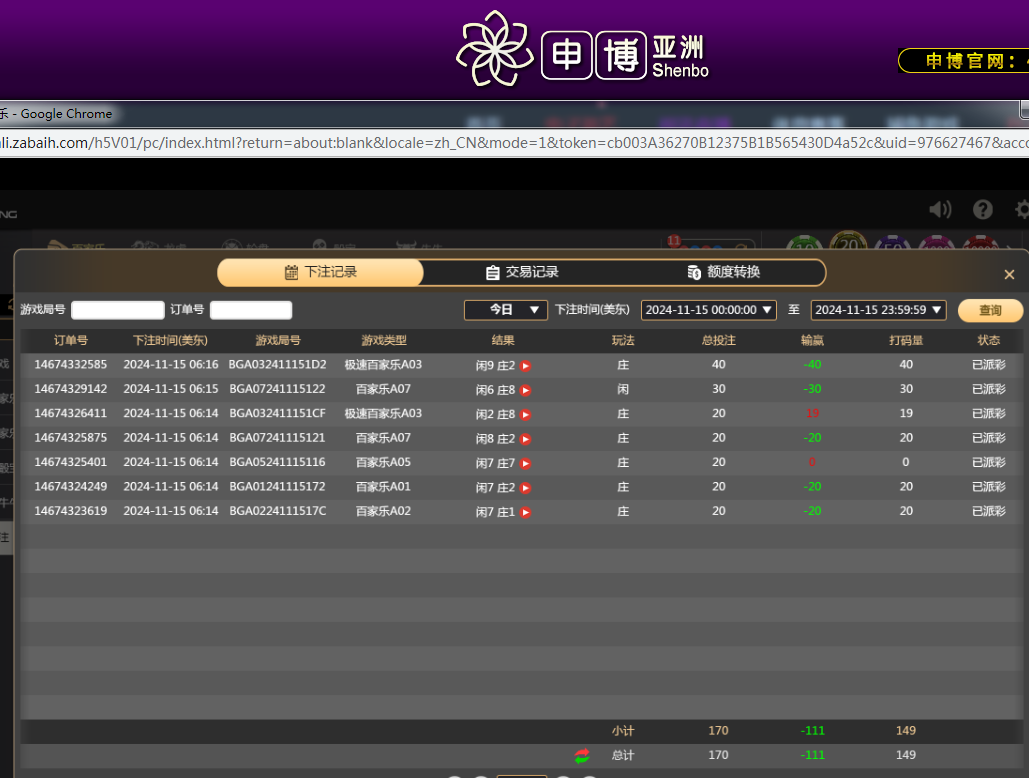
Task: Play video replay for order 14674329142
Action: (525, 390)
